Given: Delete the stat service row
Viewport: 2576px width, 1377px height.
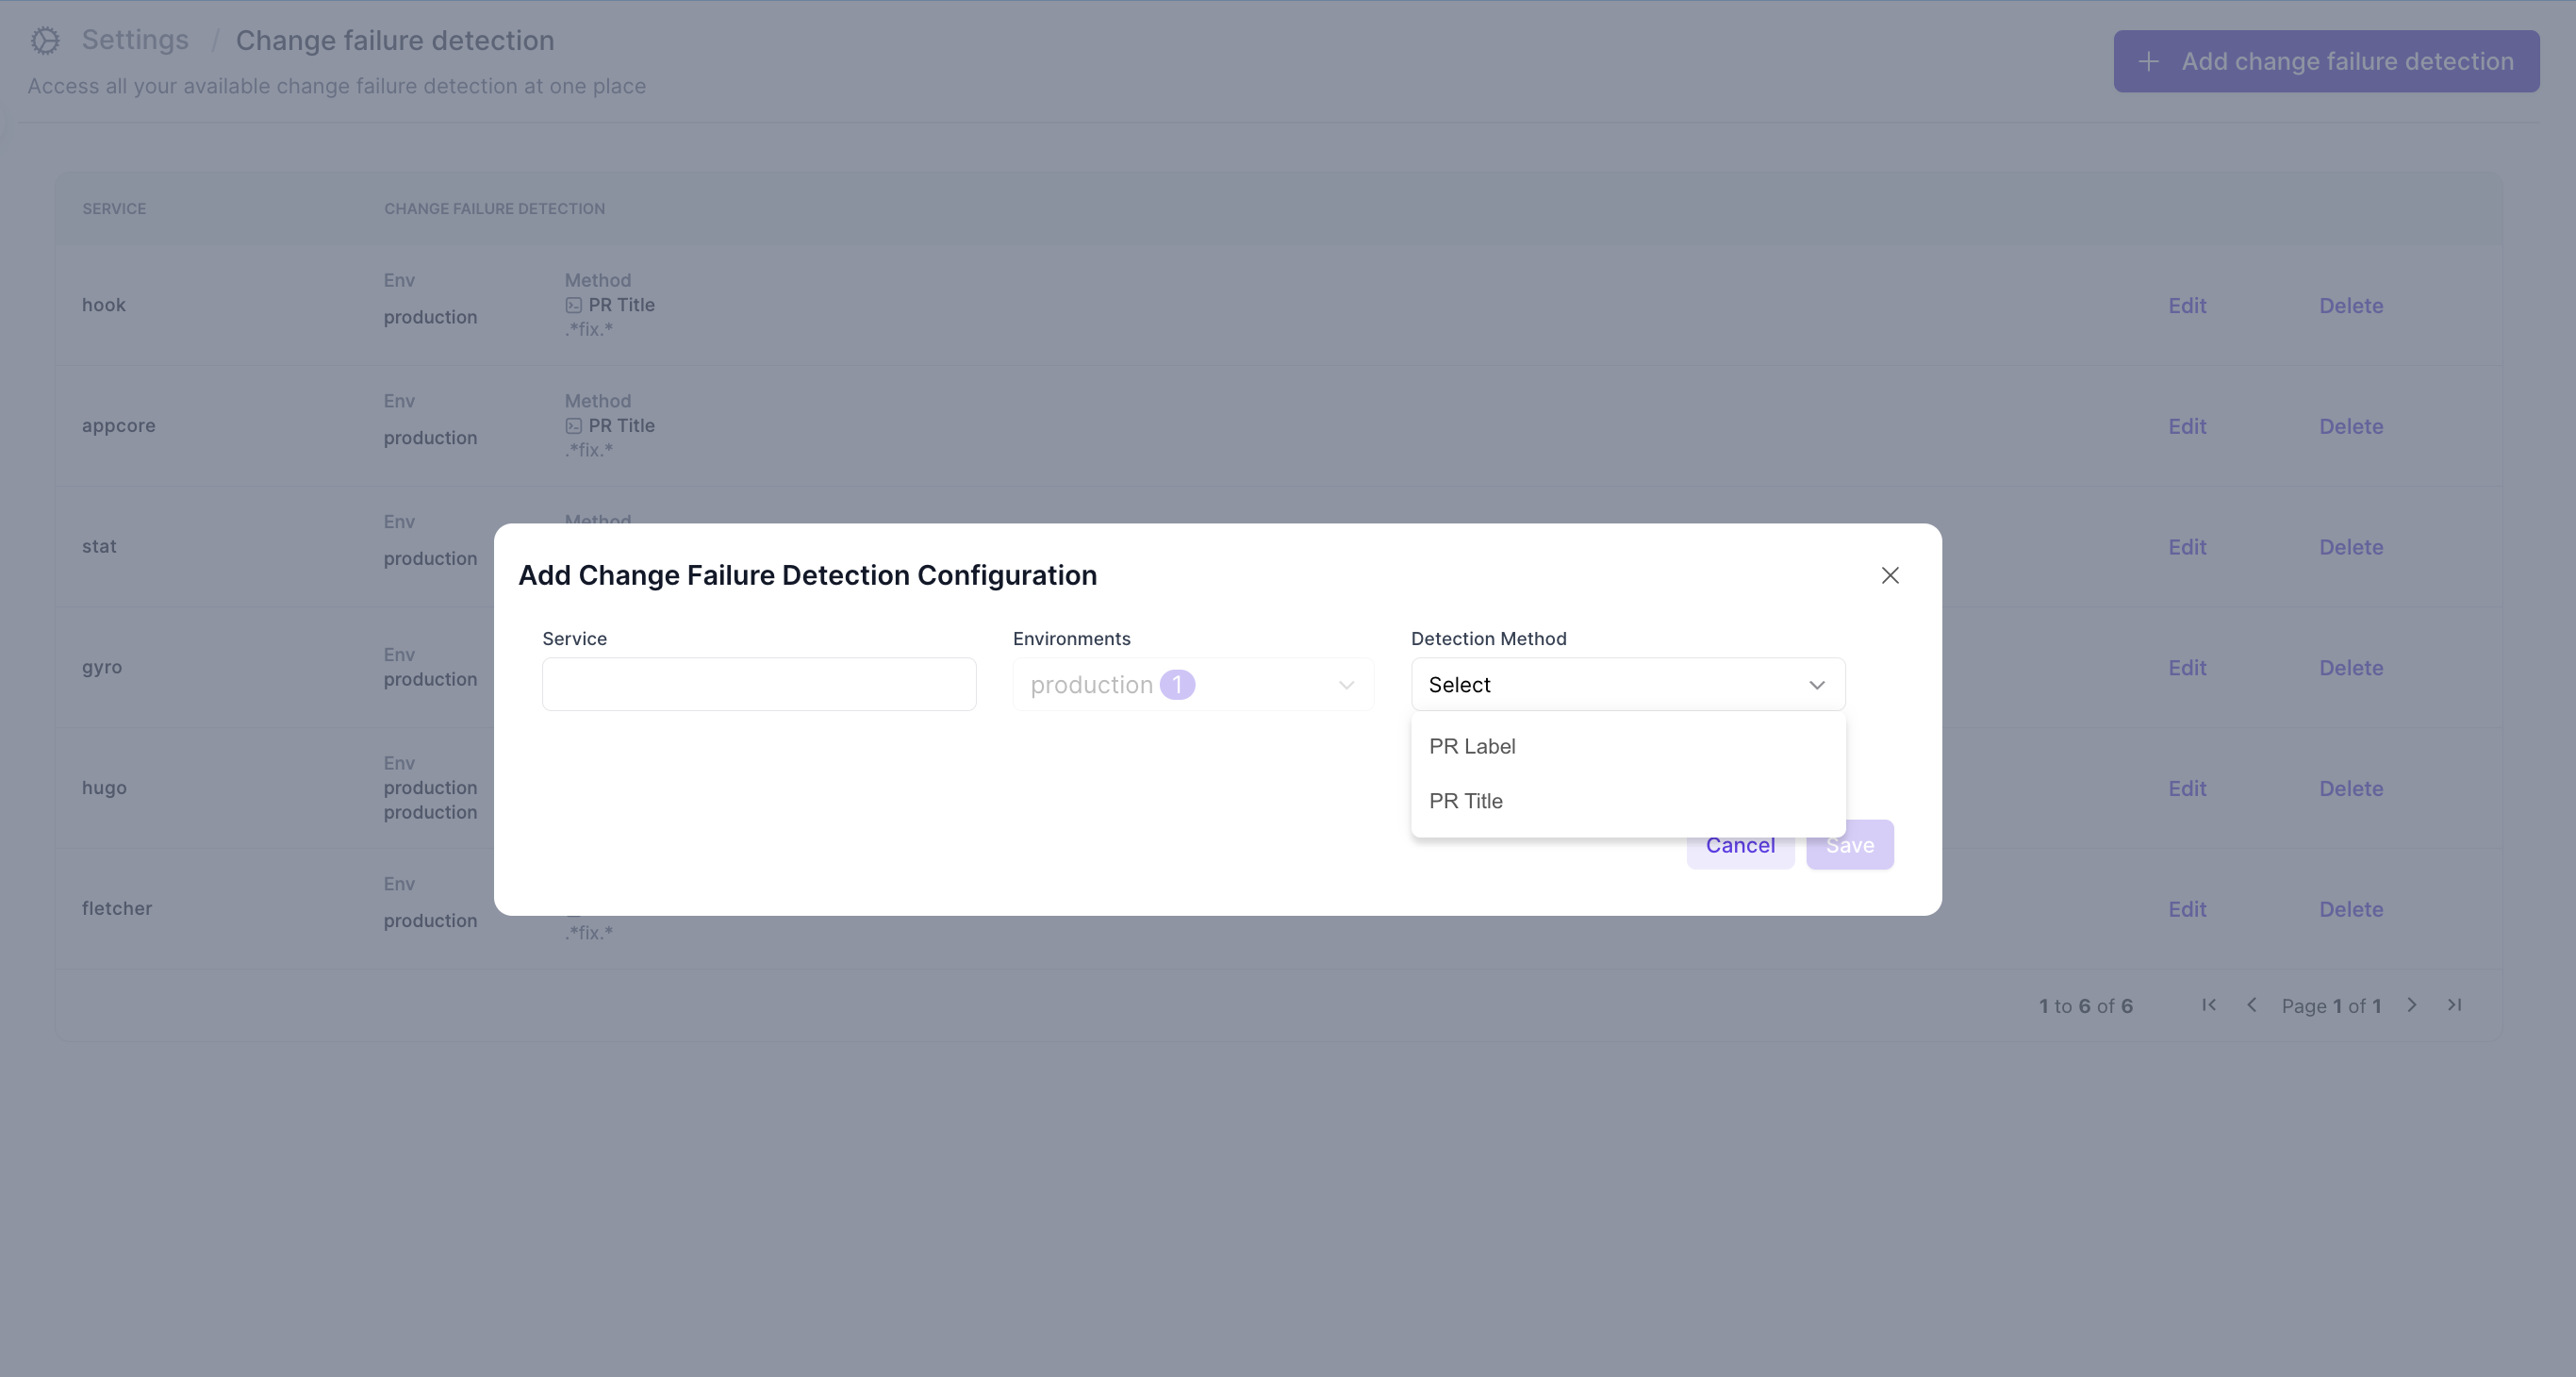Looking at the screenshot, I should click(x=2350, y=547).
